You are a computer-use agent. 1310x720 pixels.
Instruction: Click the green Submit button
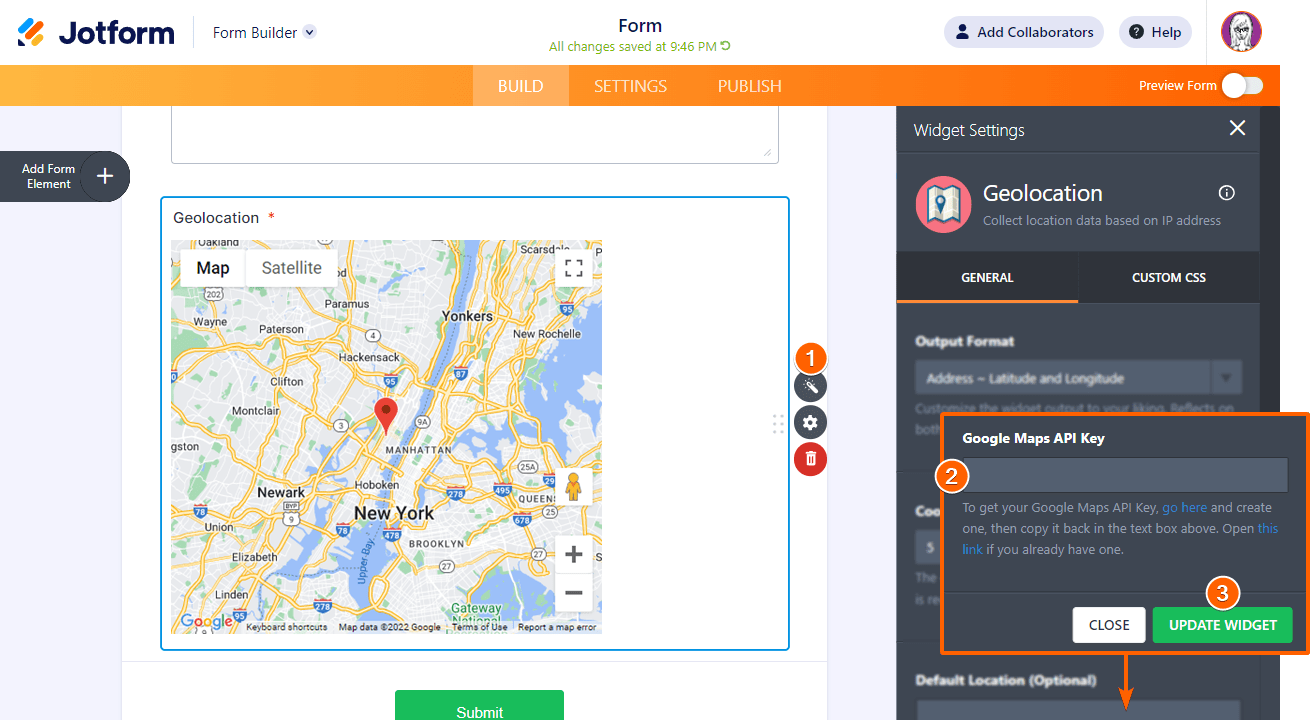point(479,705)
